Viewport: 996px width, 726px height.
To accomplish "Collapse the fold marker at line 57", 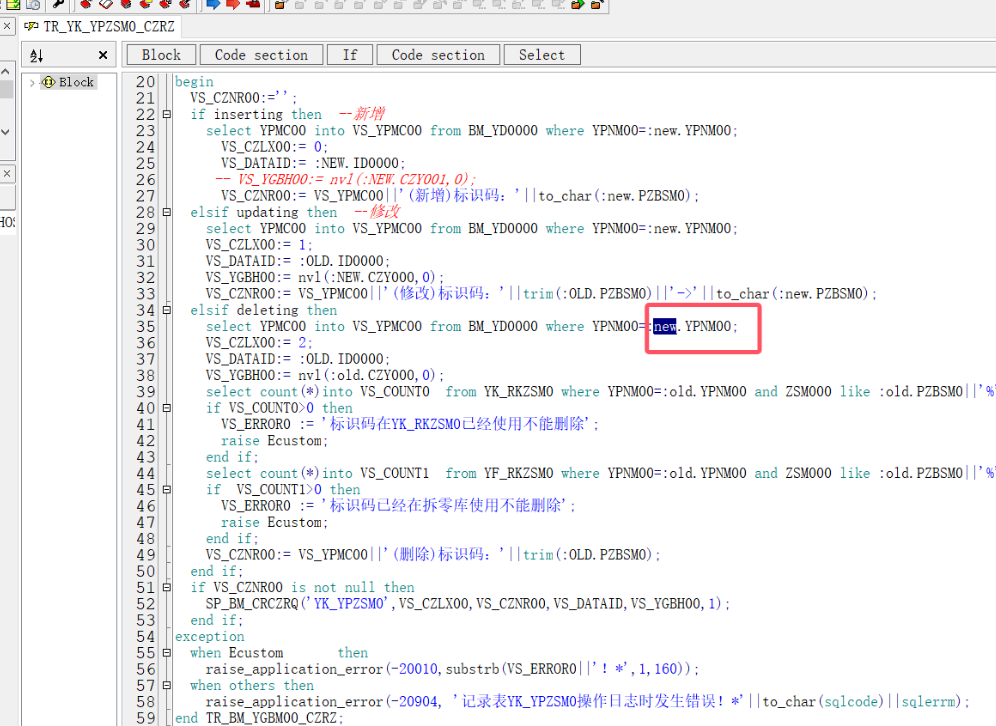I will 166,686.
